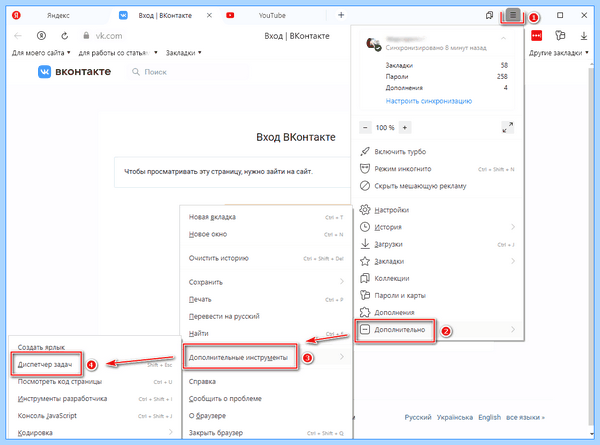Select Скрыть мешающую рекламу item

437,186
